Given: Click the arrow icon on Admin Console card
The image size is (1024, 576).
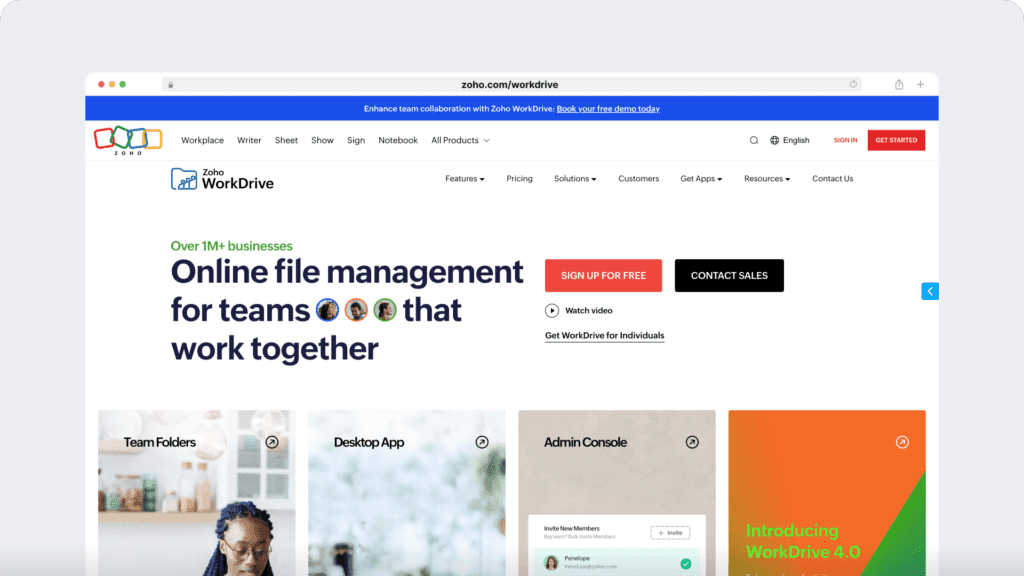Looking at the screenshot, I should click(x=693, y=441).
